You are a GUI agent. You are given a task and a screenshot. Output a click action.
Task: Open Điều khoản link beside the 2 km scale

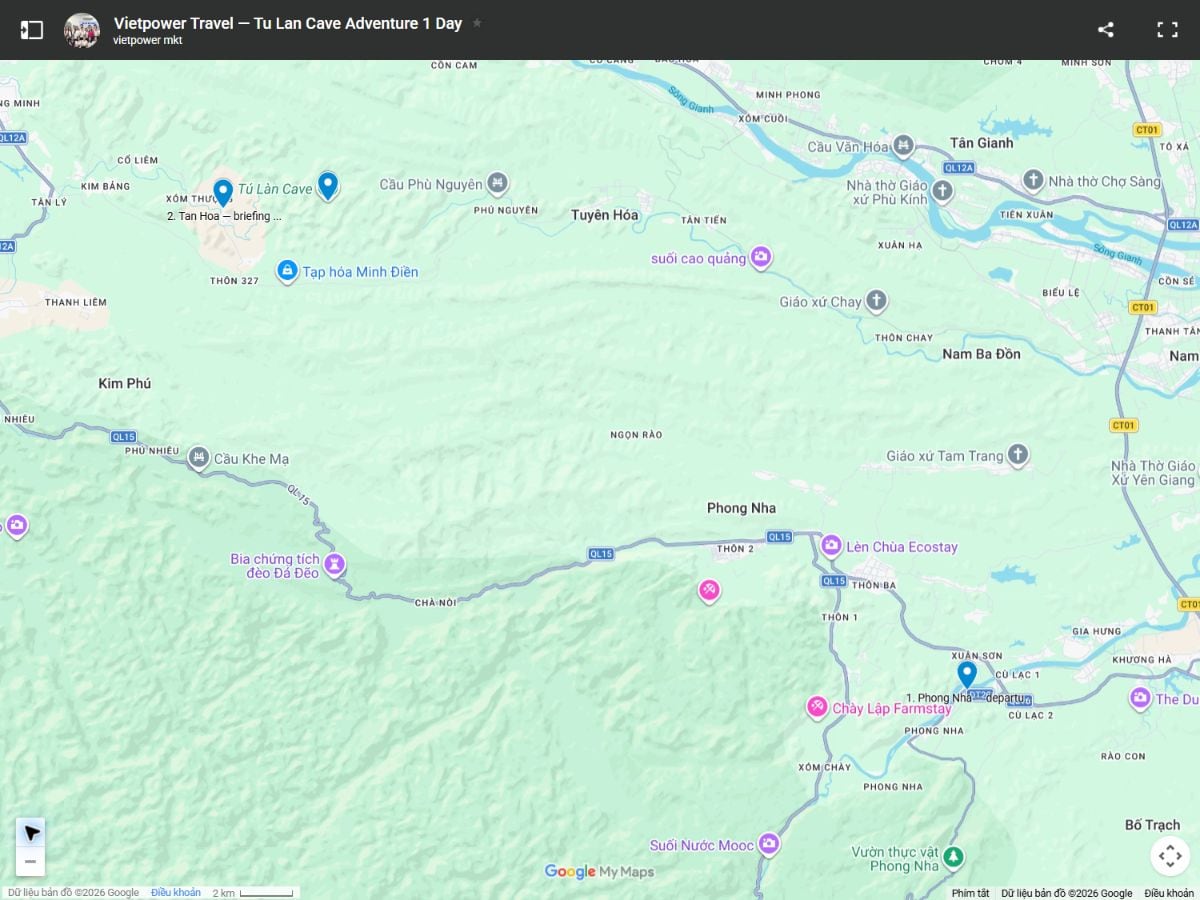[x=176, y=893]
